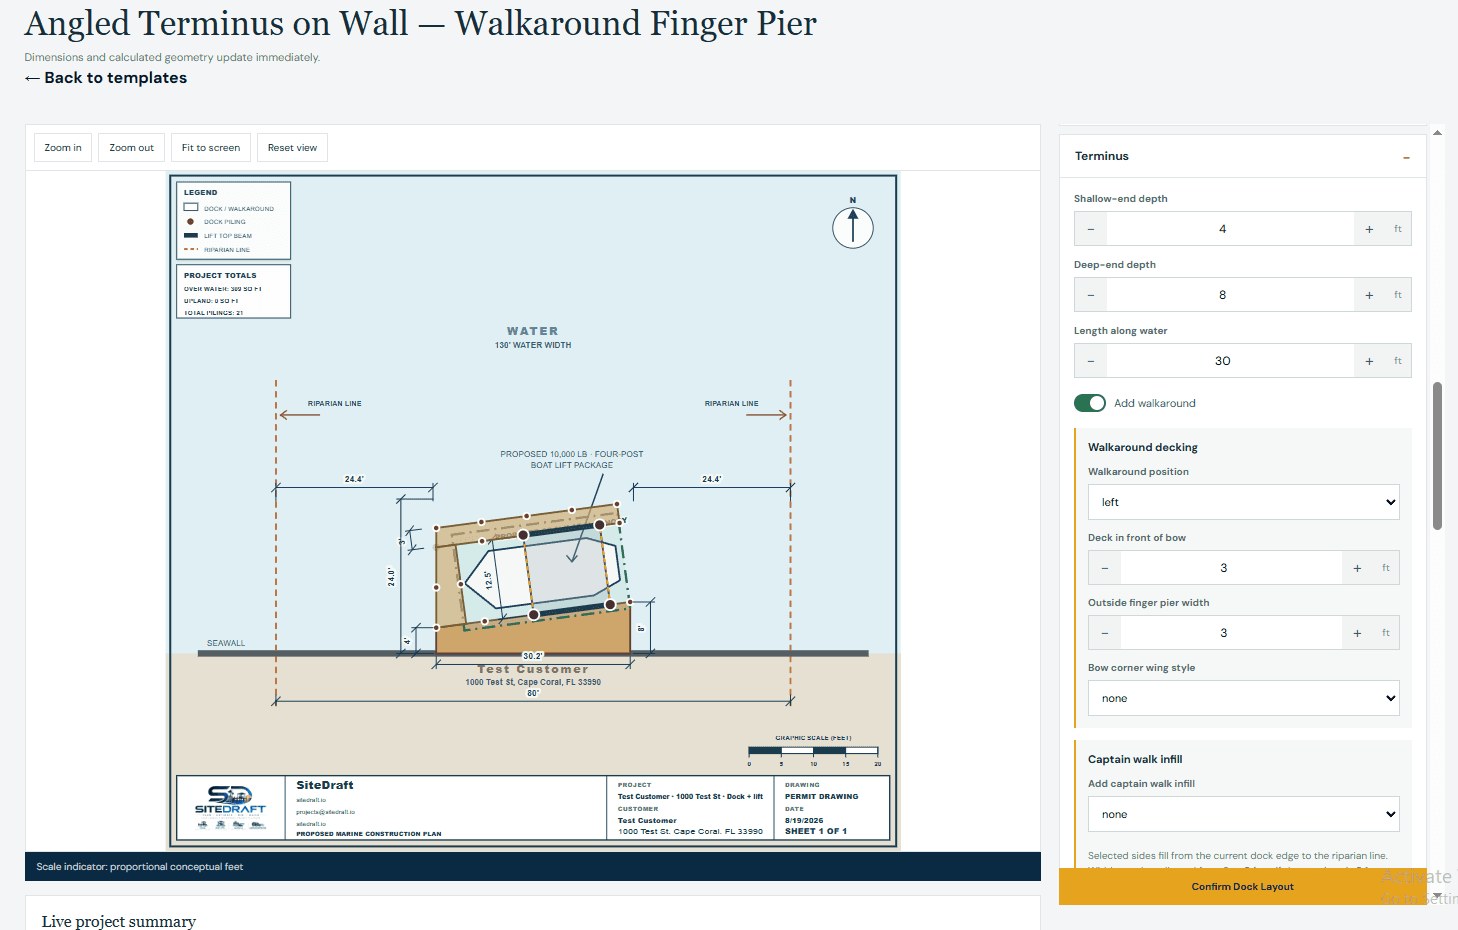Decrease length along water with minus
1458x930 pixels.
pyautogui.click(x=1091, y=361)
